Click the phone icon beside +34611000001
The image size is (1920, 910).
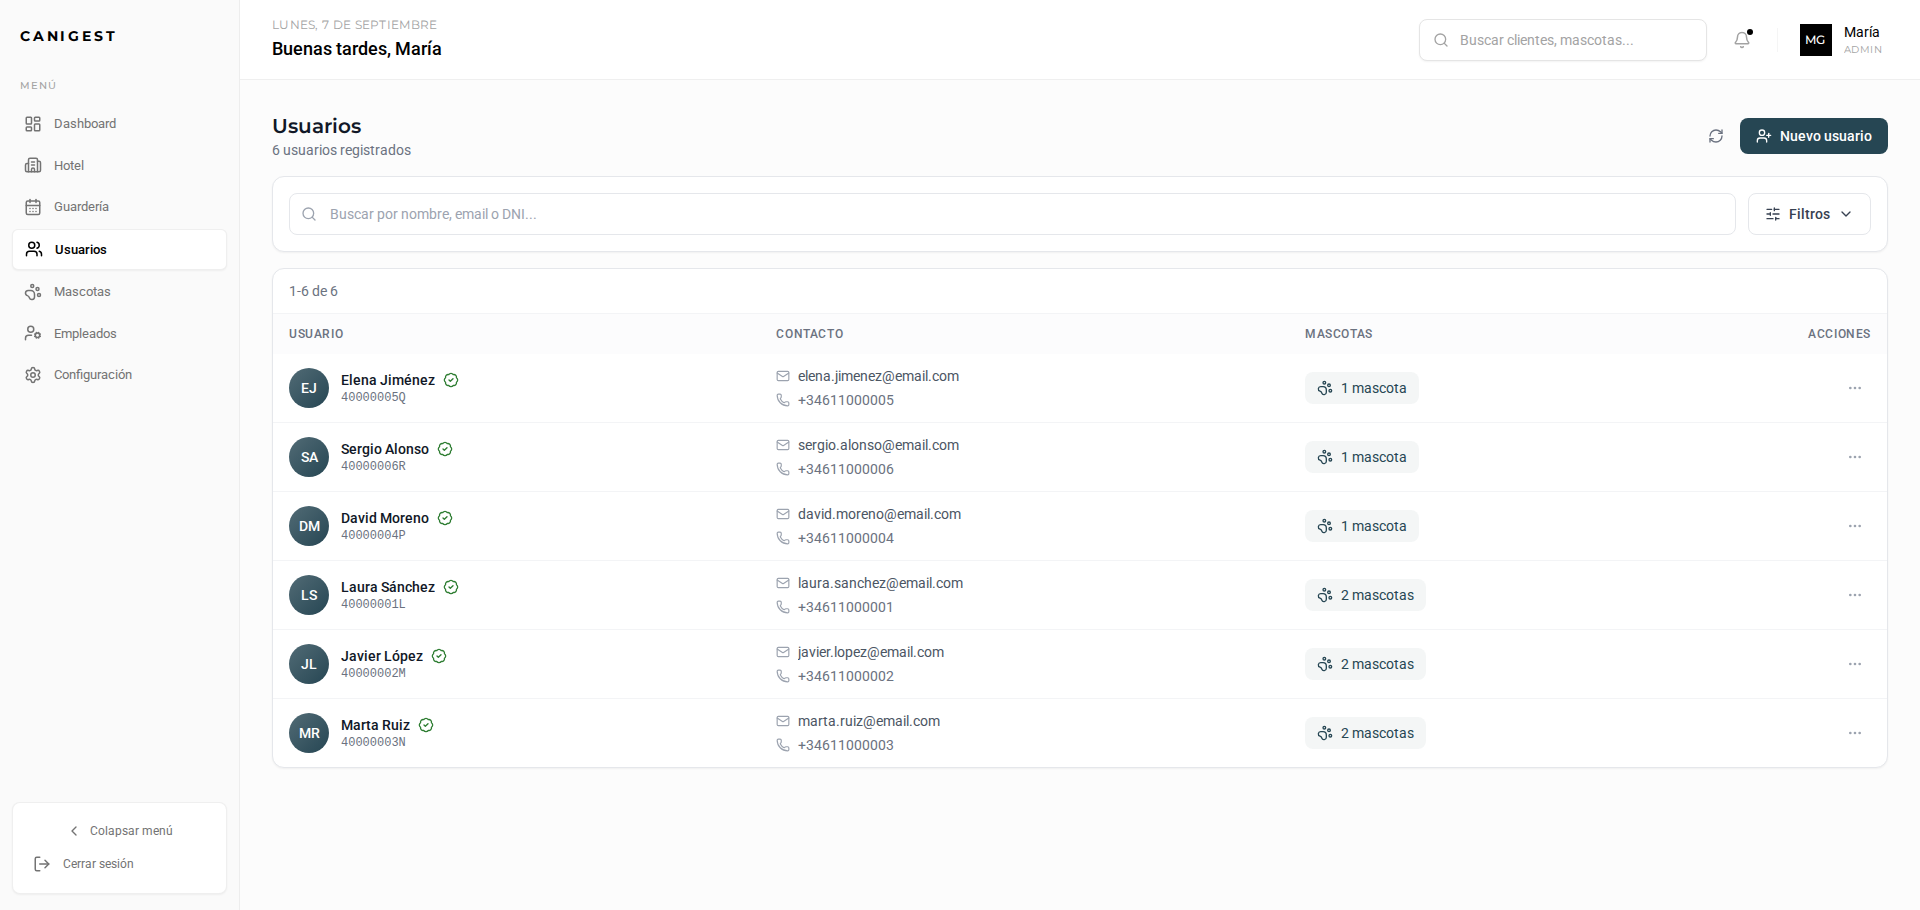pyautogui.click(x=783, y=607)
